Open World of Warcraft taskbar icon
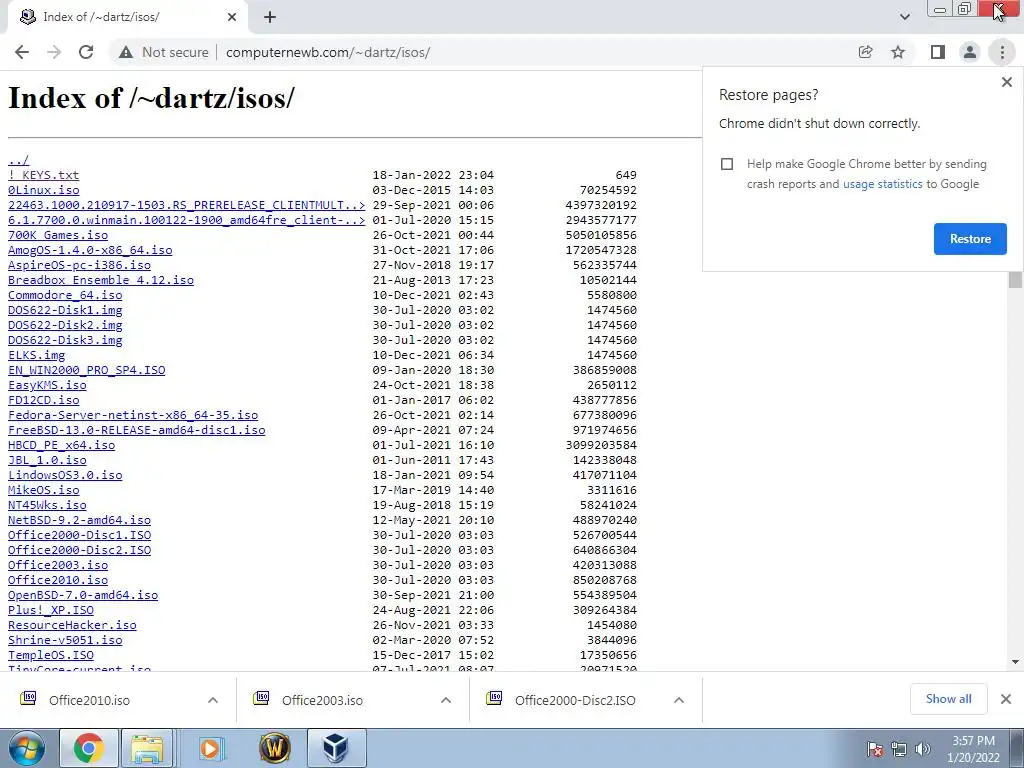Viewport: 1024px width, 768px height. tap(275, 748)
